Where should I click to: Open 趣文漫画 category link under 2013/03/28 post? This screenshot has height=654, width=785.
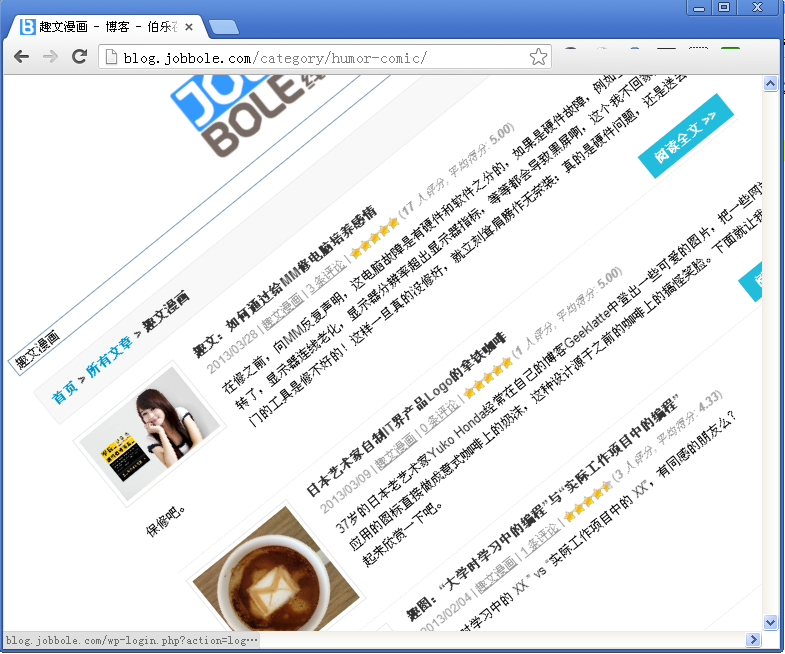(x=282, y=310)
